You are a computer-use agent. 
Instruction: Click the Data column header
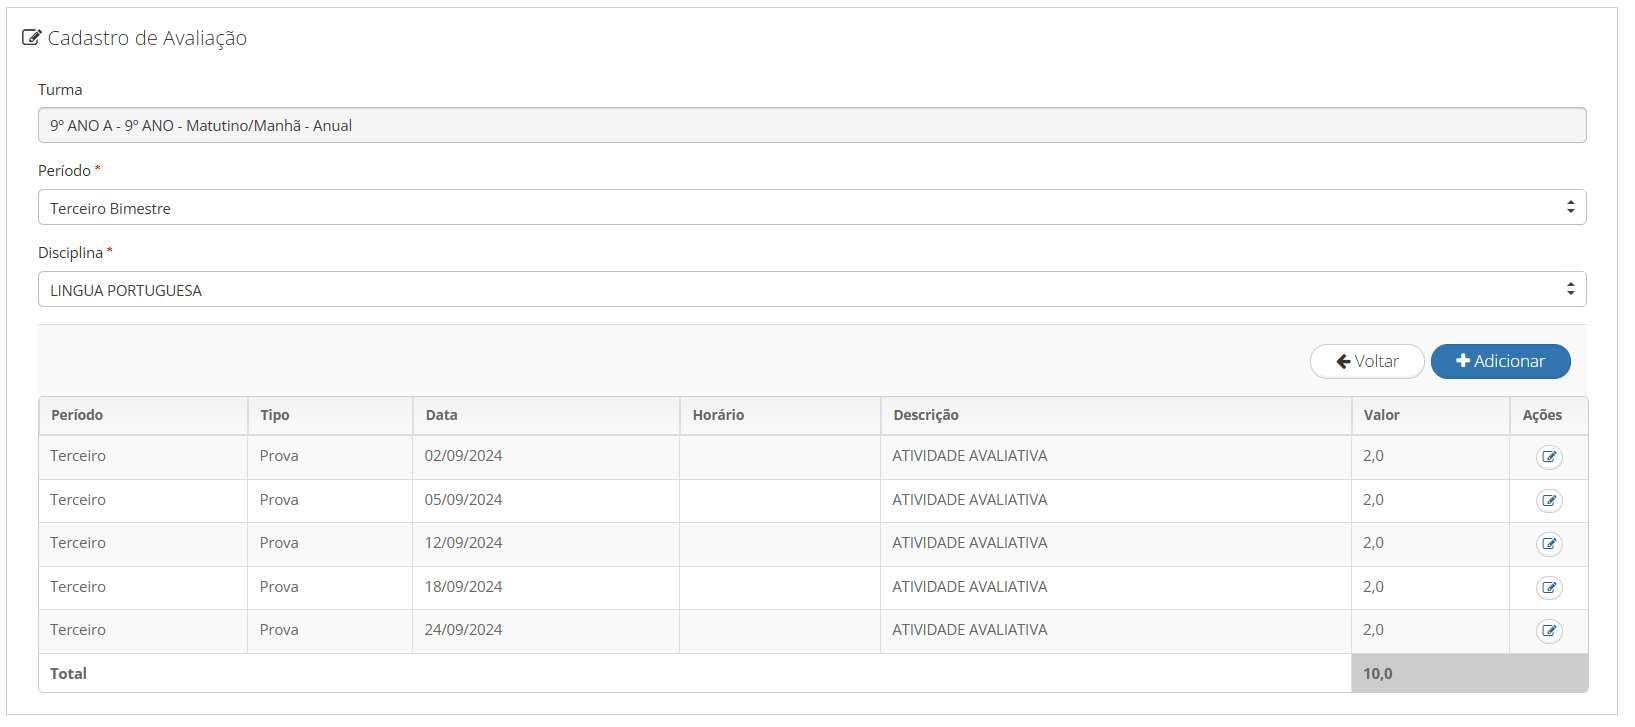(441, 415)
